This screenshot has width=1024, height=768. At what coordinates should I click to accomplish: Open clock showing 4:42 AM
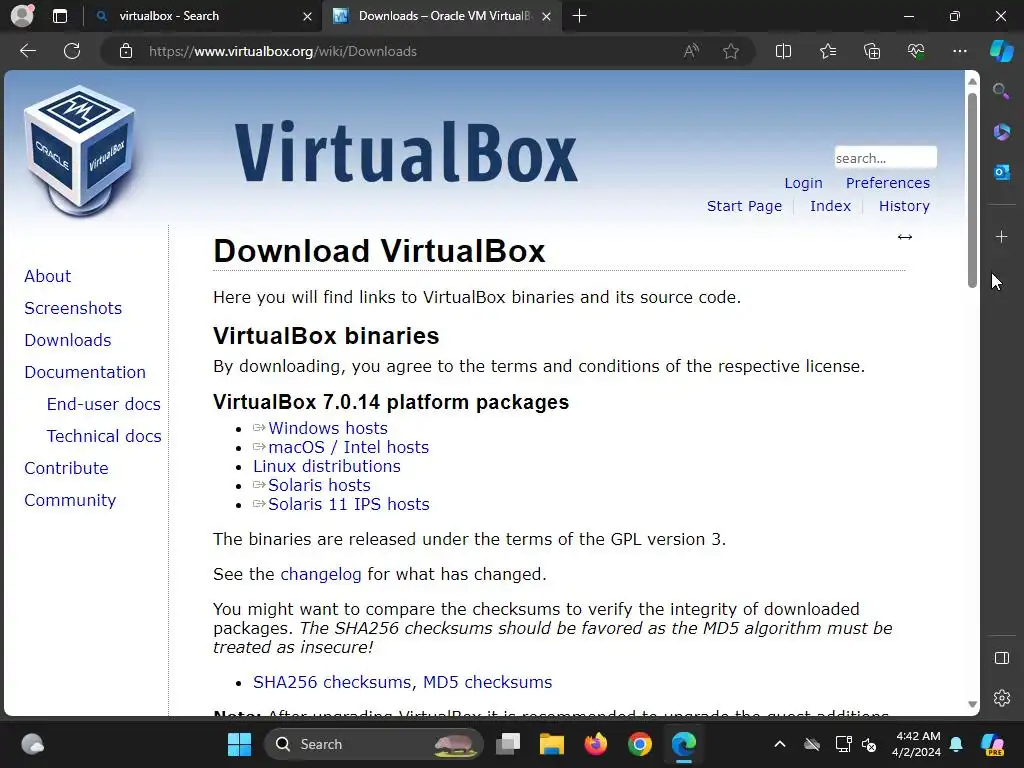(916, 744)
